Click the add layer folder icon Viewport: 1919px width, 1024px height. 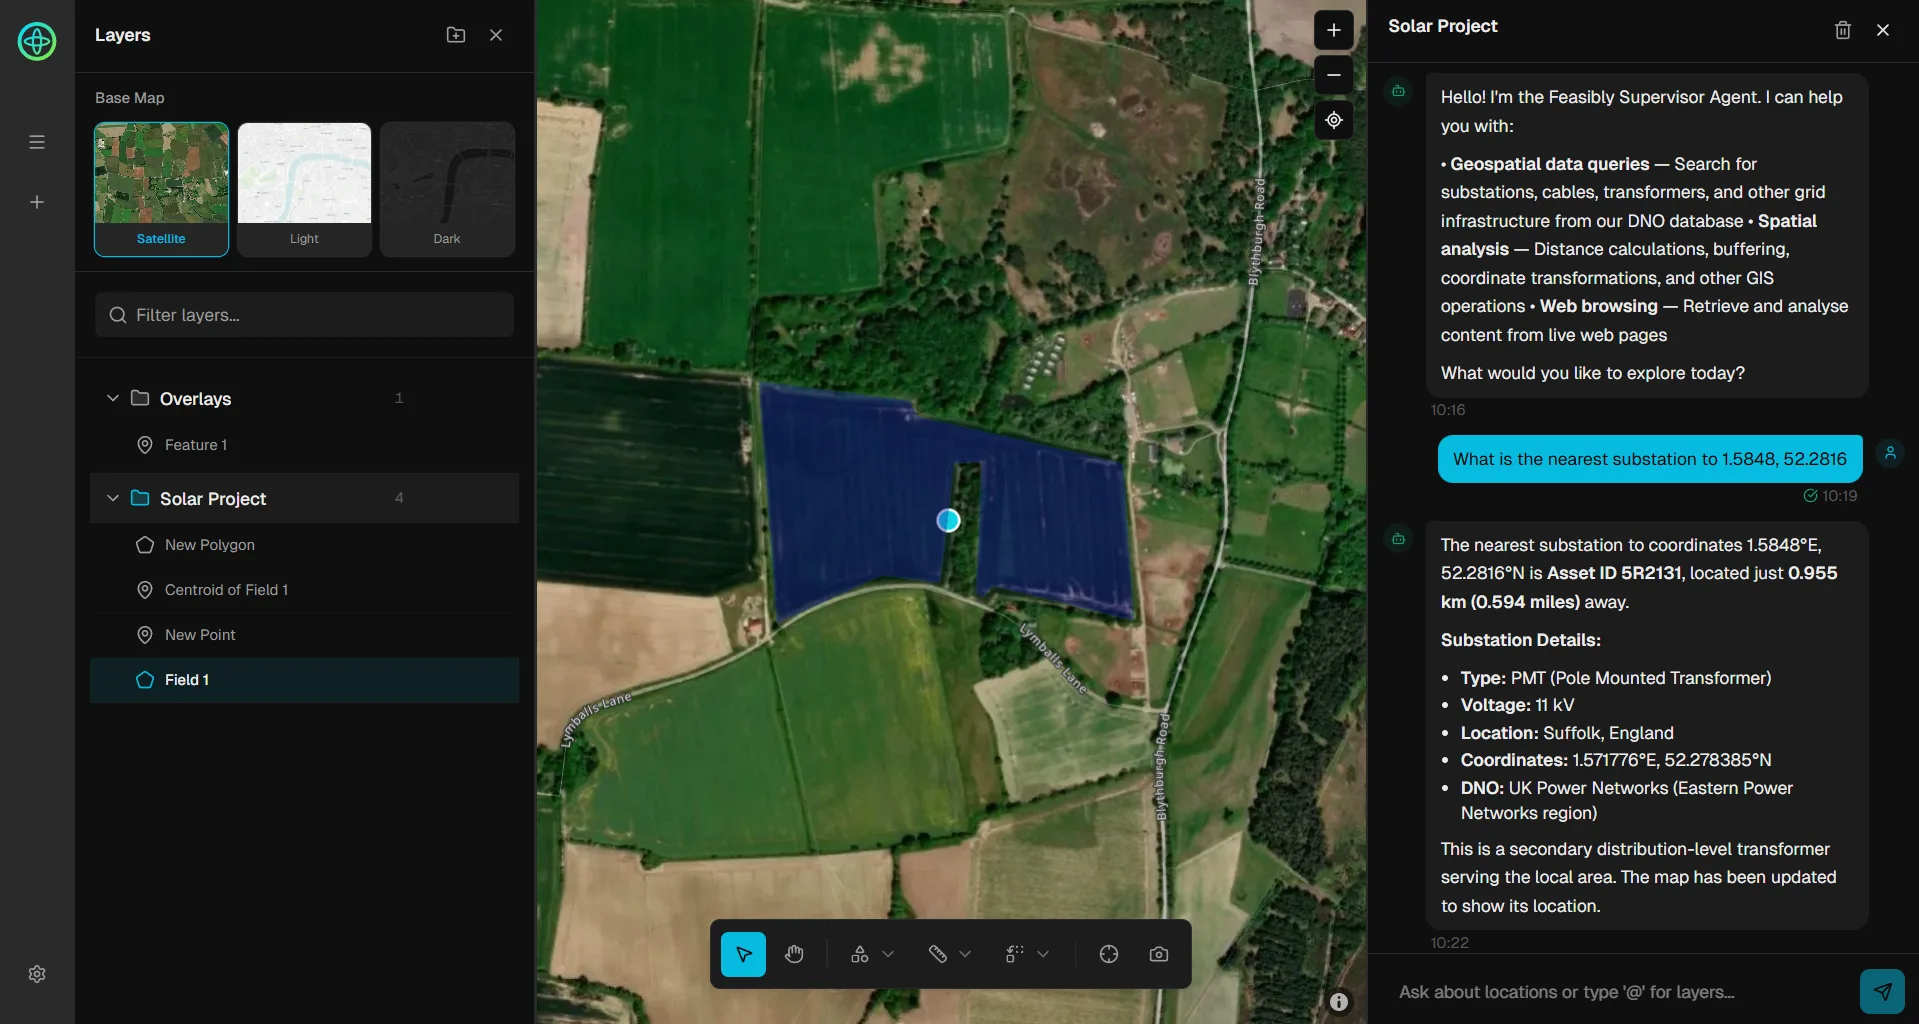456,35
